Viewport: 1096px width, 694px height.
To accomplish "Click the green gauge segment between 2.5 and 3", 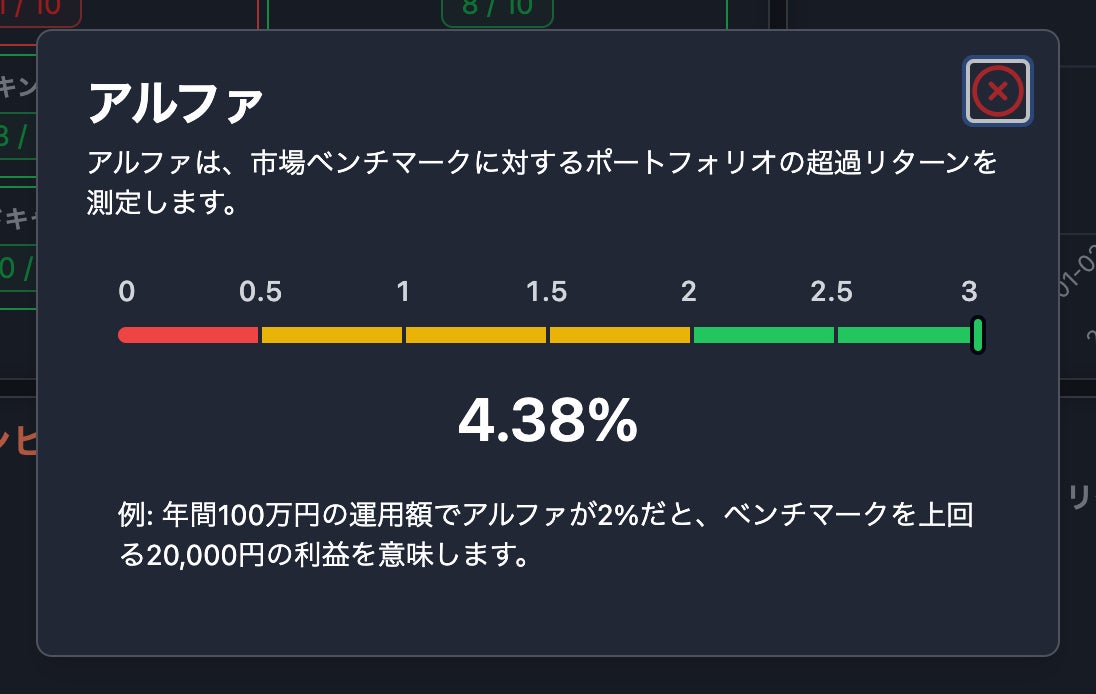I will point(904,335).
